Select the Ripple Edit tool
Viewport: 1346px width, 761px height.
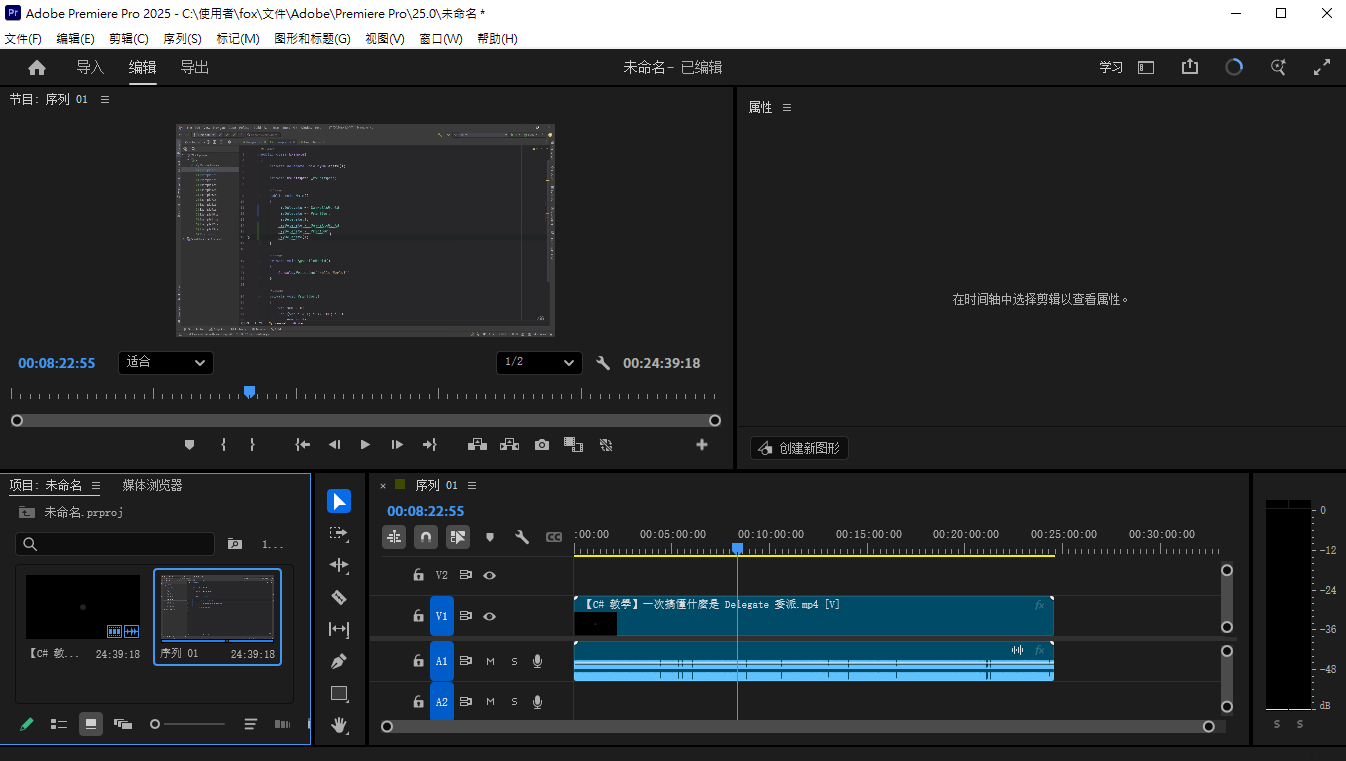pos(339,565)
